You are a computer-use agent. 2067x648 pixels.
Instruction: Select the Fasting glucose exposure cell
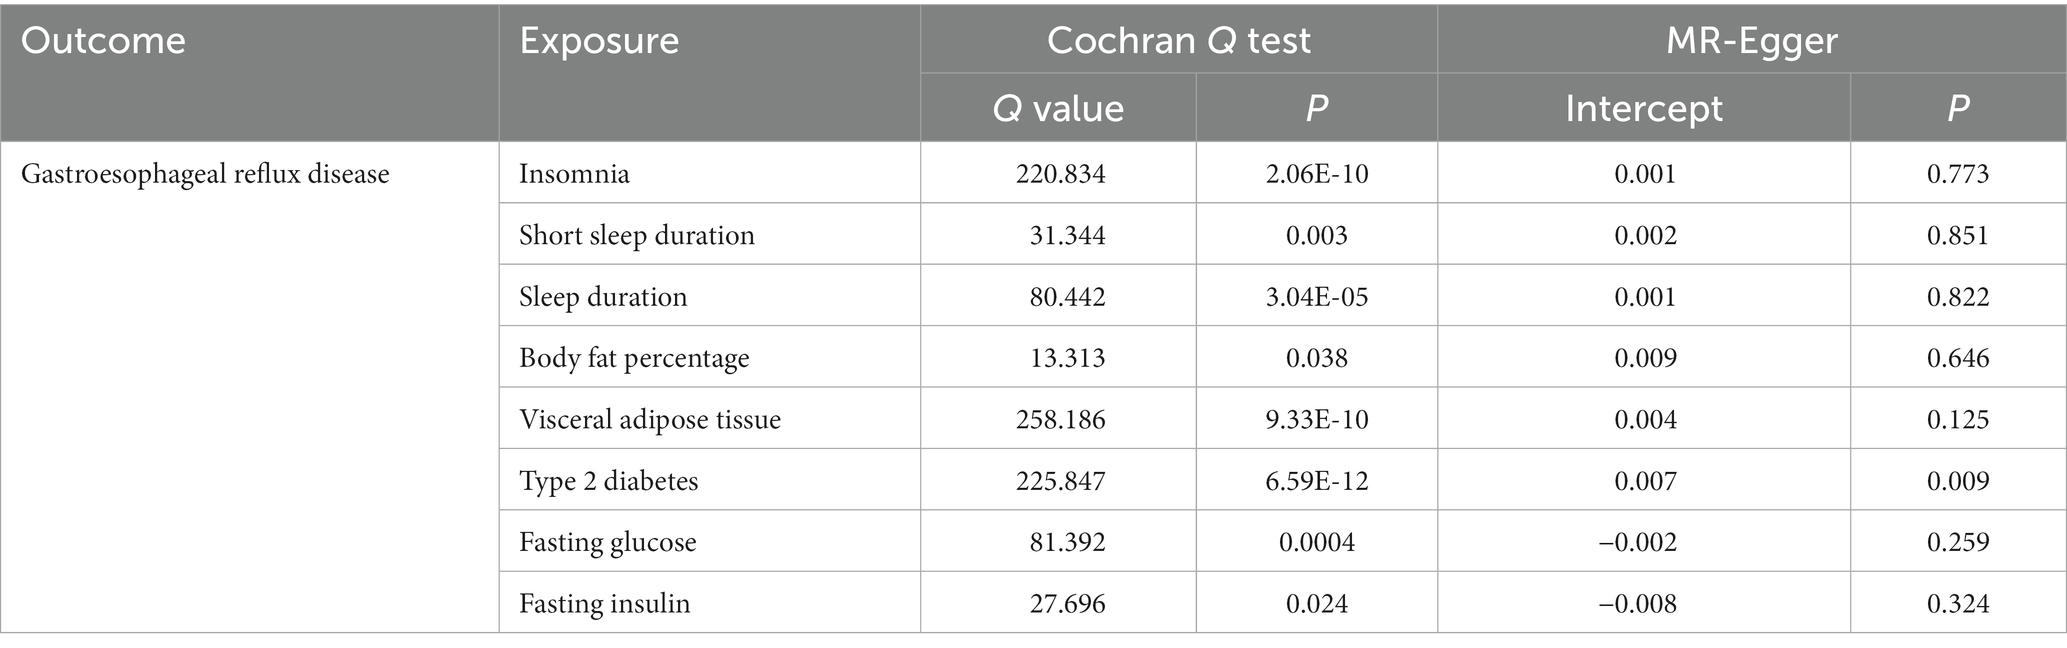click(x=607, y=542)
